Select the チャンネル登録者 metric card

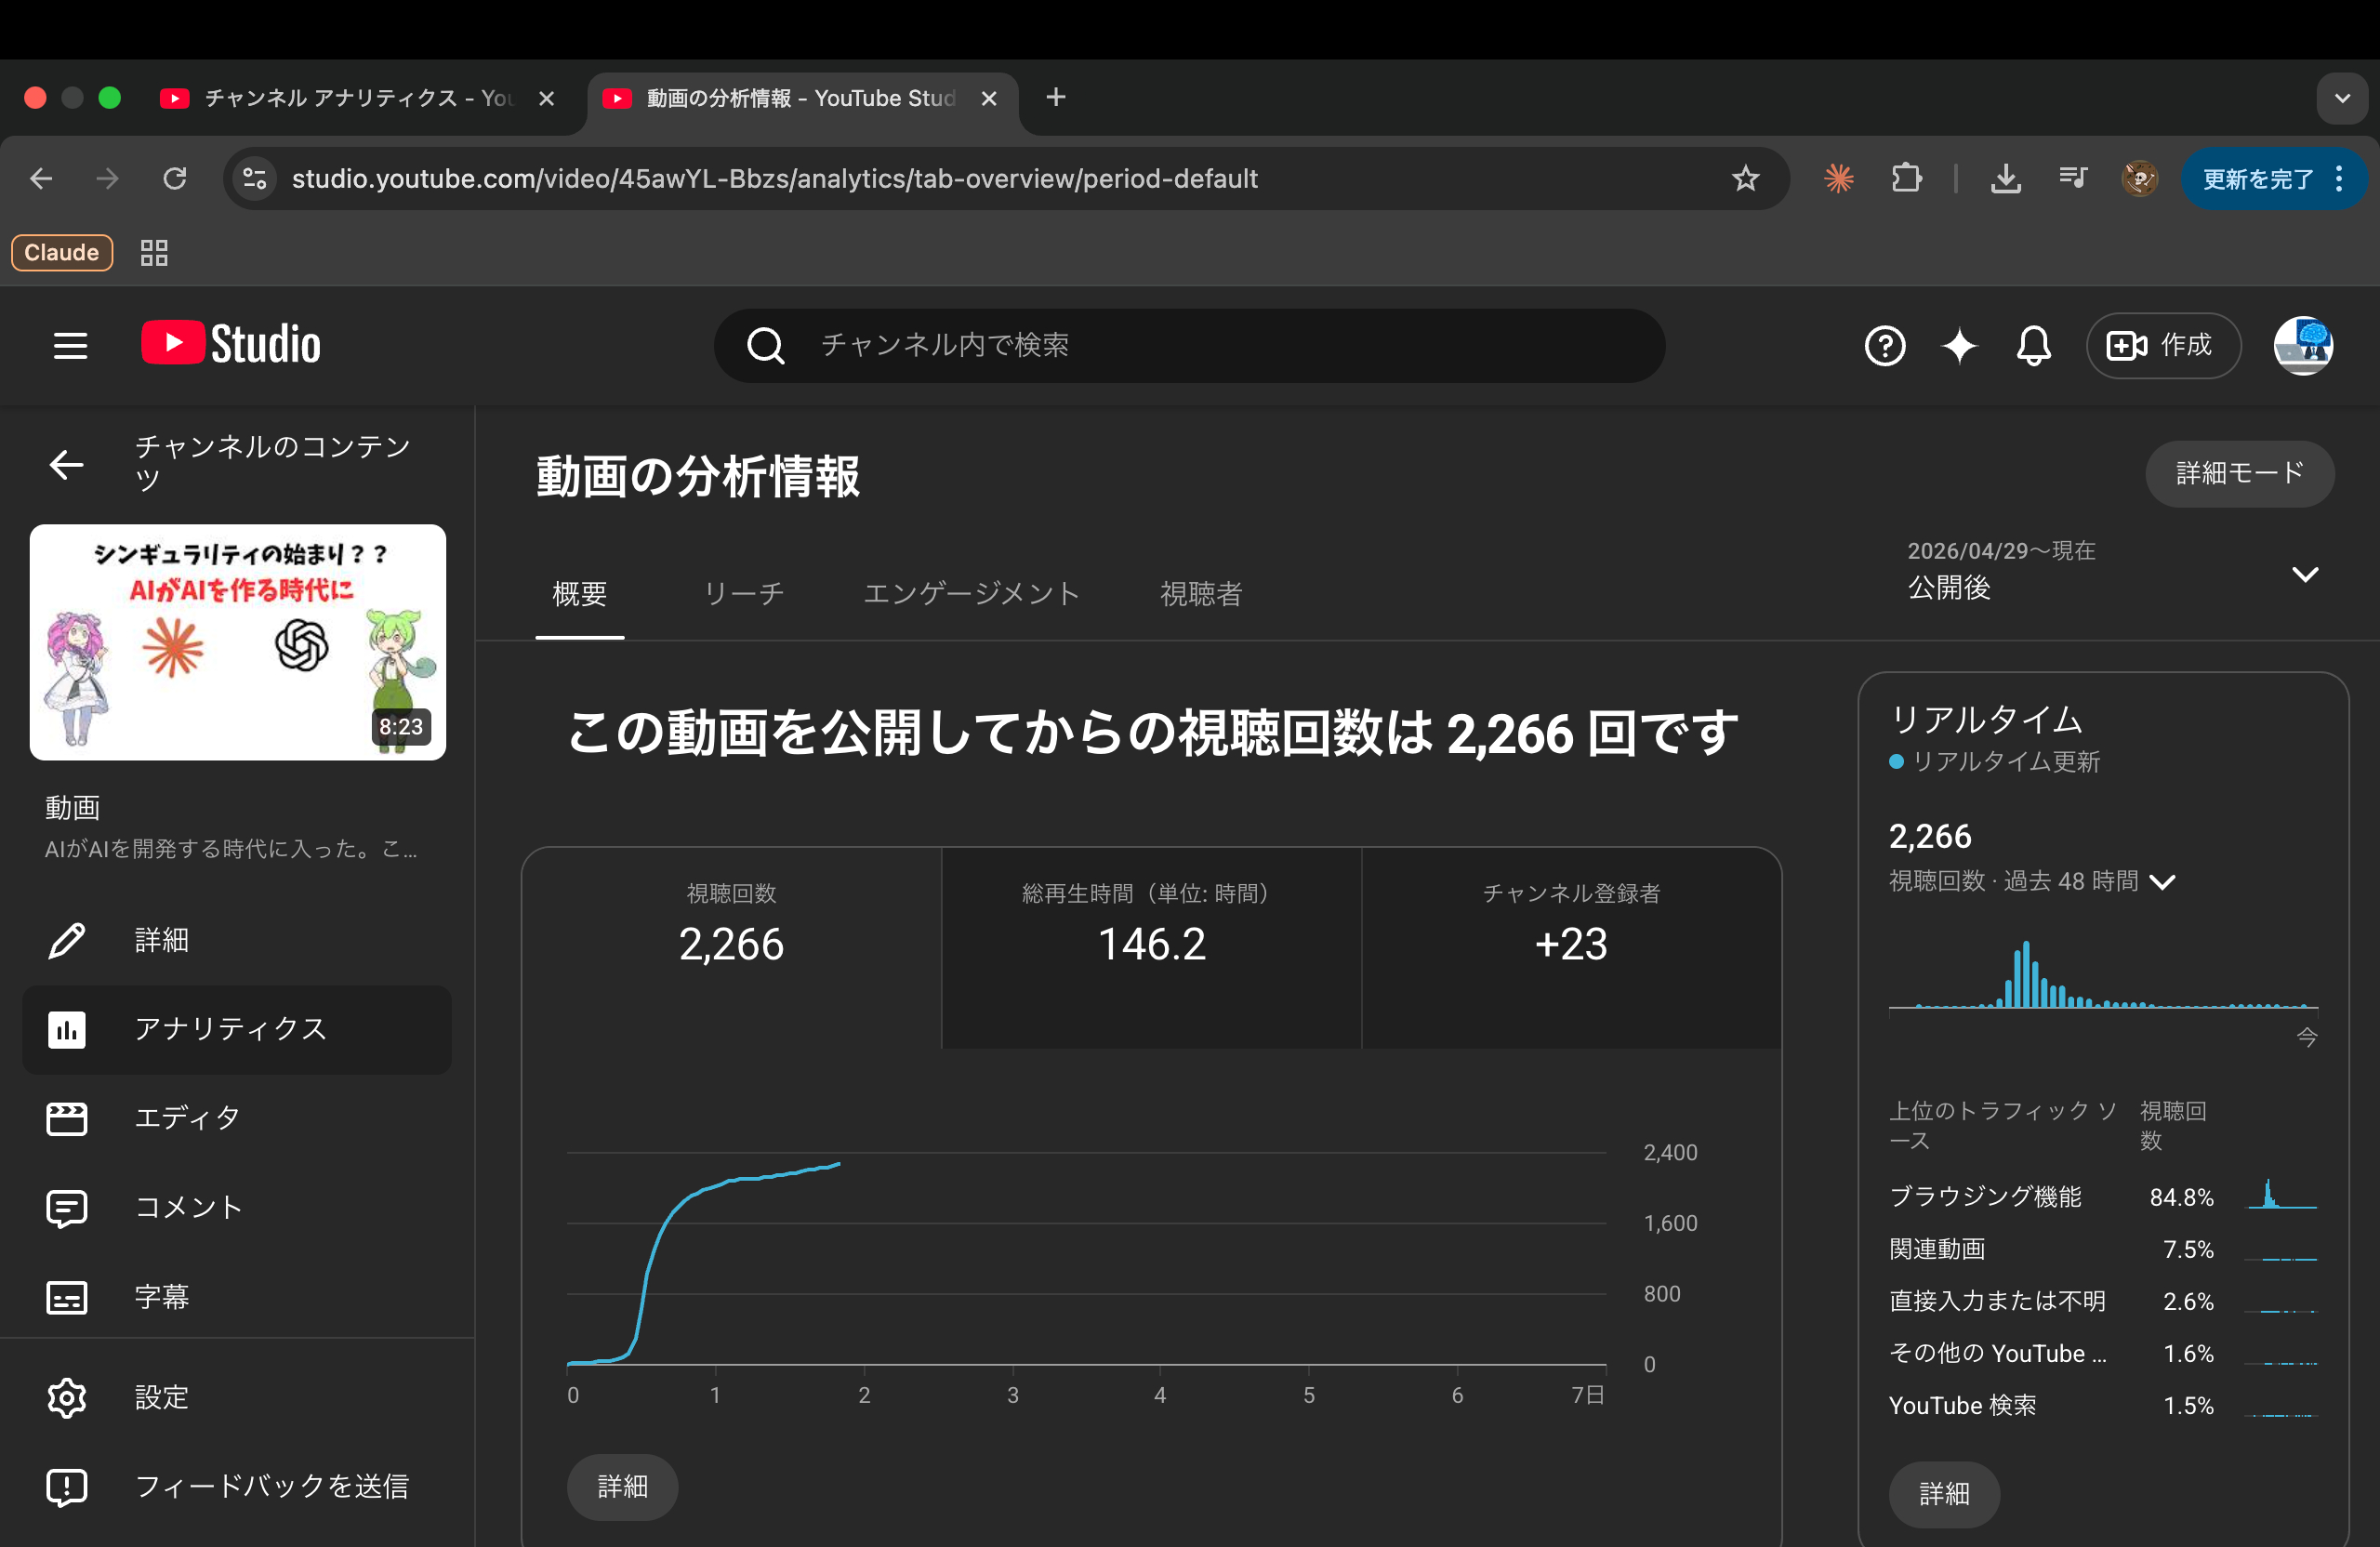click(1571, 948)
